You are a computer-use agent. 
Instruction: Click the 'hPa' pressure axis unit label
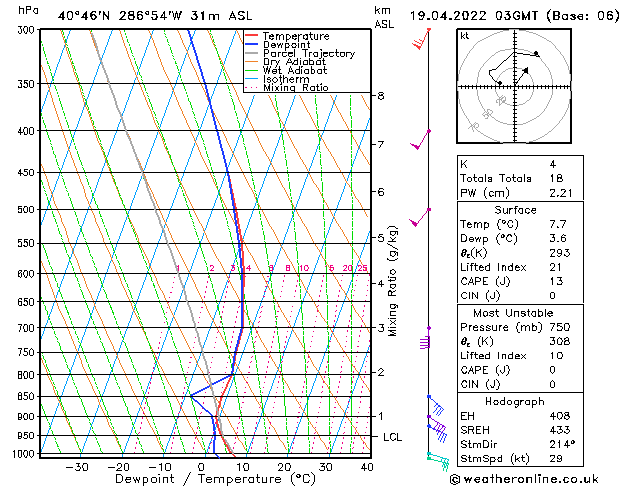pyautogui.click(x=28, y=10)
